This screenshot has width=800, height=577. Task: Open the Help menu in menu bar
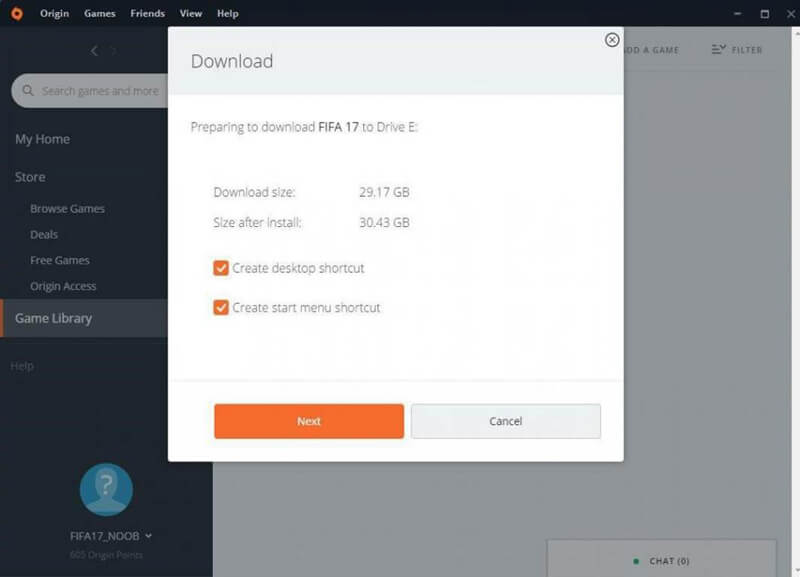tap(228, 13)
